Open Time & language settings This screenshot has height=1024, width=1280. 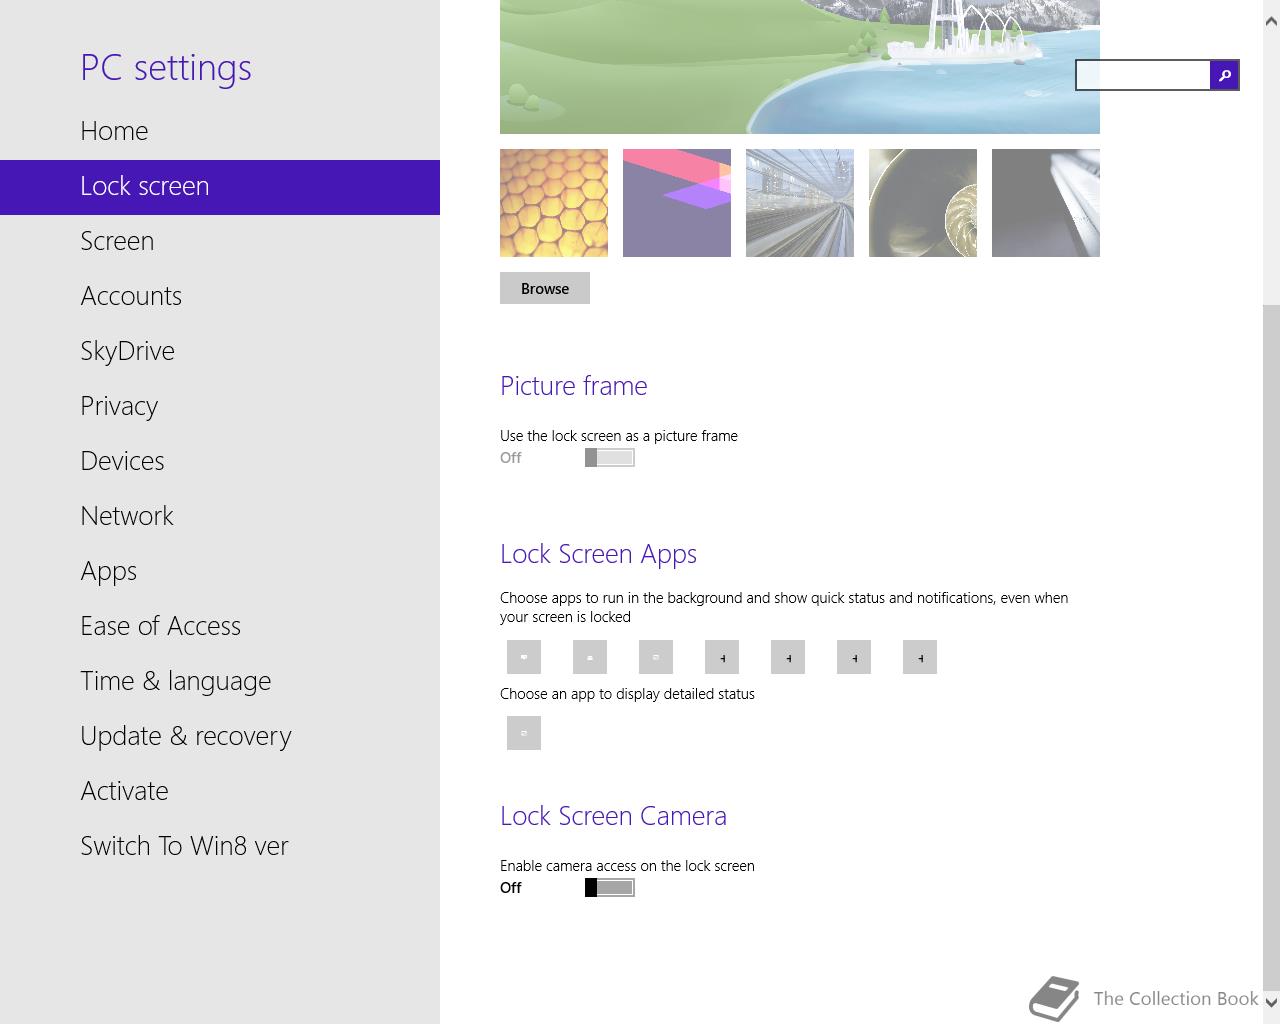tap(220, 681)
